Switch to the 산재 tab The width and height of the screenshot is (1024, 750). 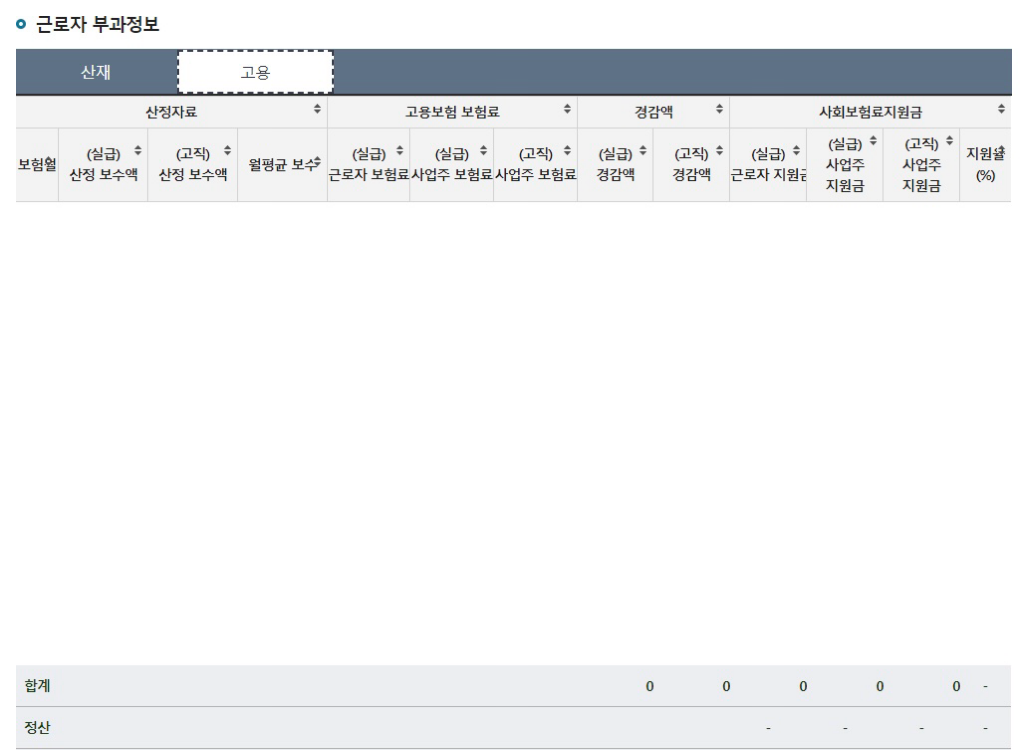coord(96,71)
